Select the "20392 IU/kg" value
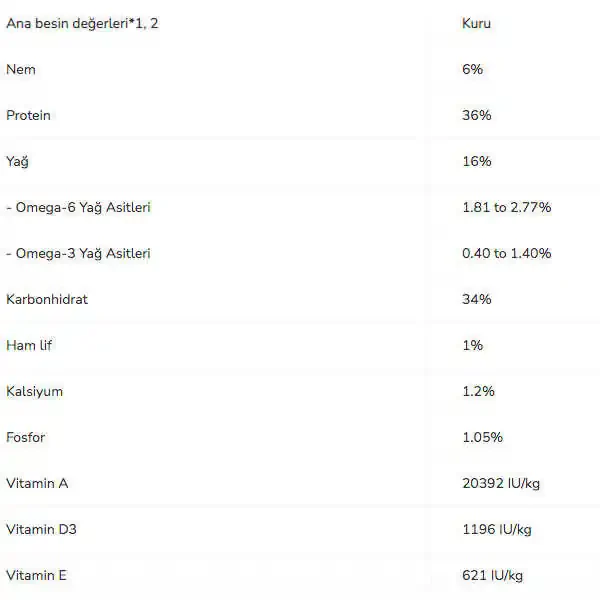The height and width of the screenshot is (600, 600). 500,483
